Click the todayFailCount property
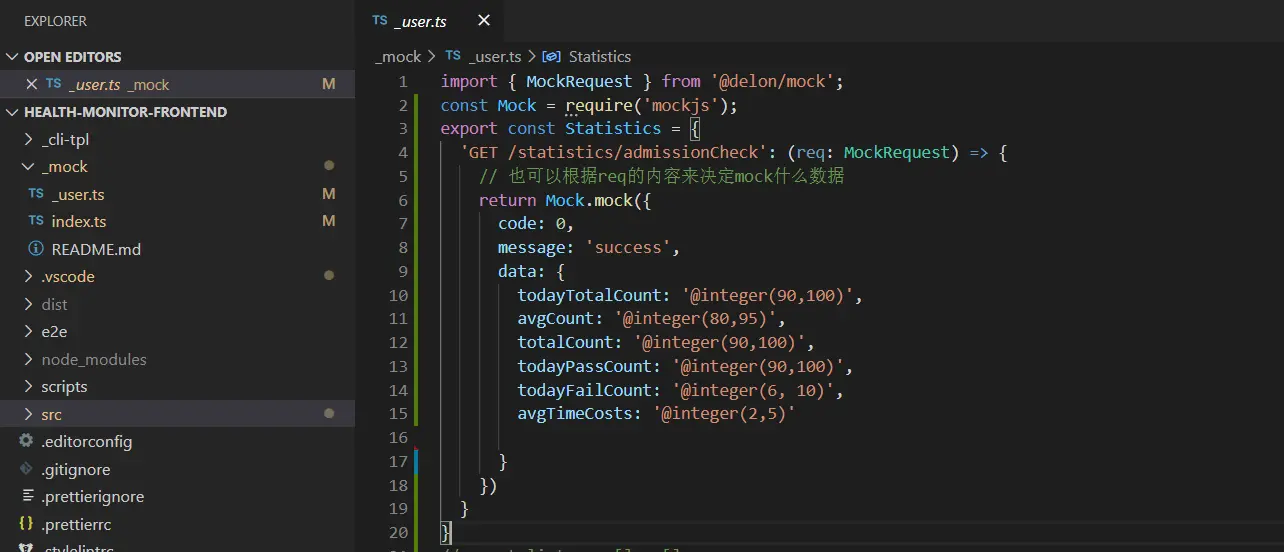Viewport: 1284px width, 552px height. click(585, 391)
